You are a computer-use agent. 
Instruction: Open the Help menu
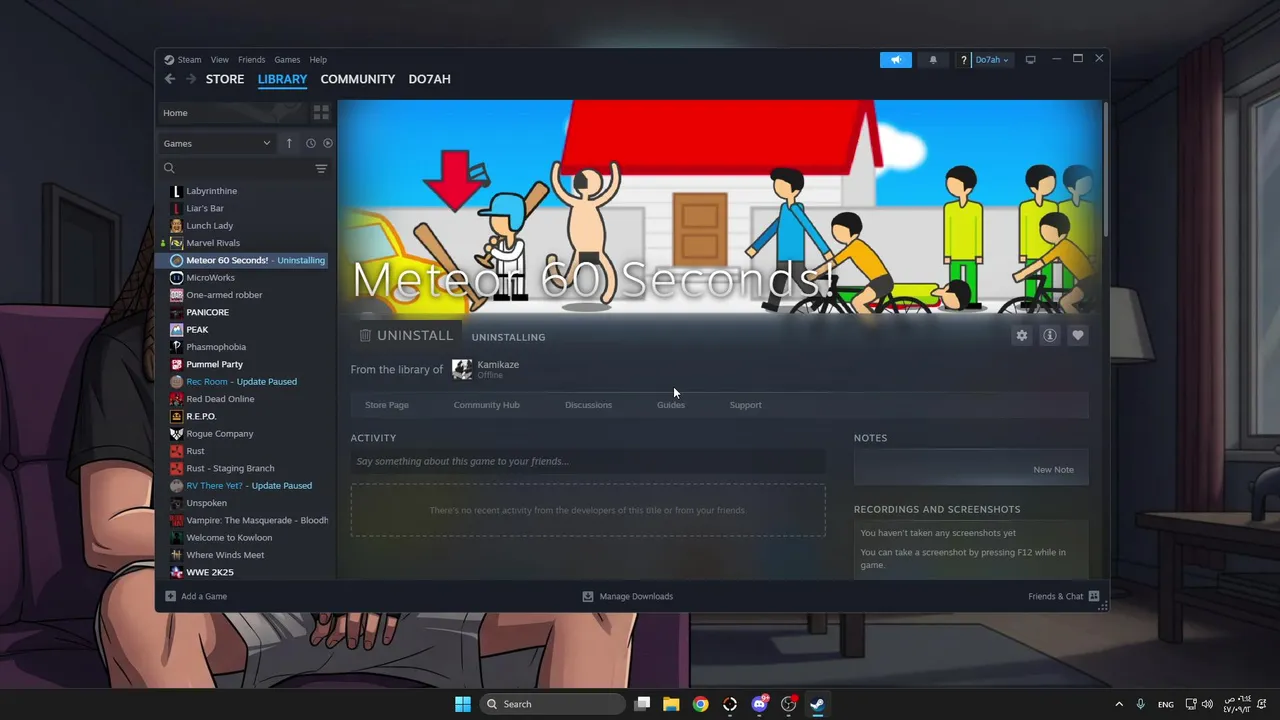318,60
